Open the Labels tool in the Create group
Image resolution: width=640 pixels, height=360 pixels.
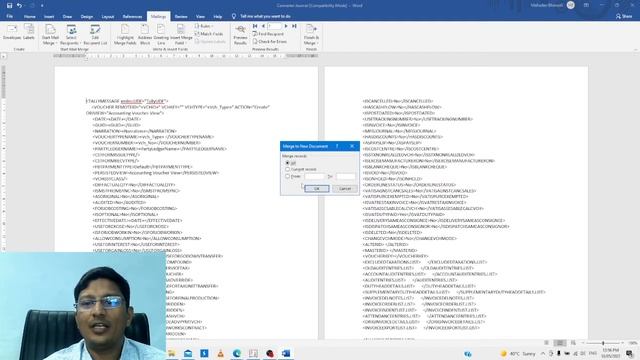pyautogui.click(x=29, y=32)
